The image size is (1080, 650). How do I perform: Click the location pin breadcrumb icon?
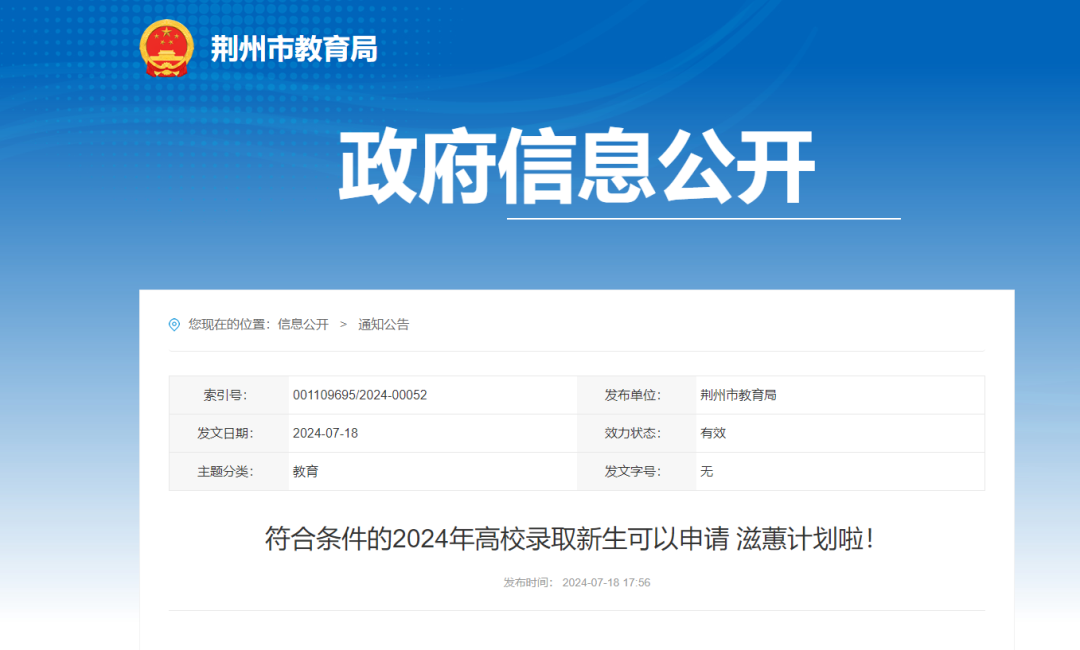(x=172, y=324)
